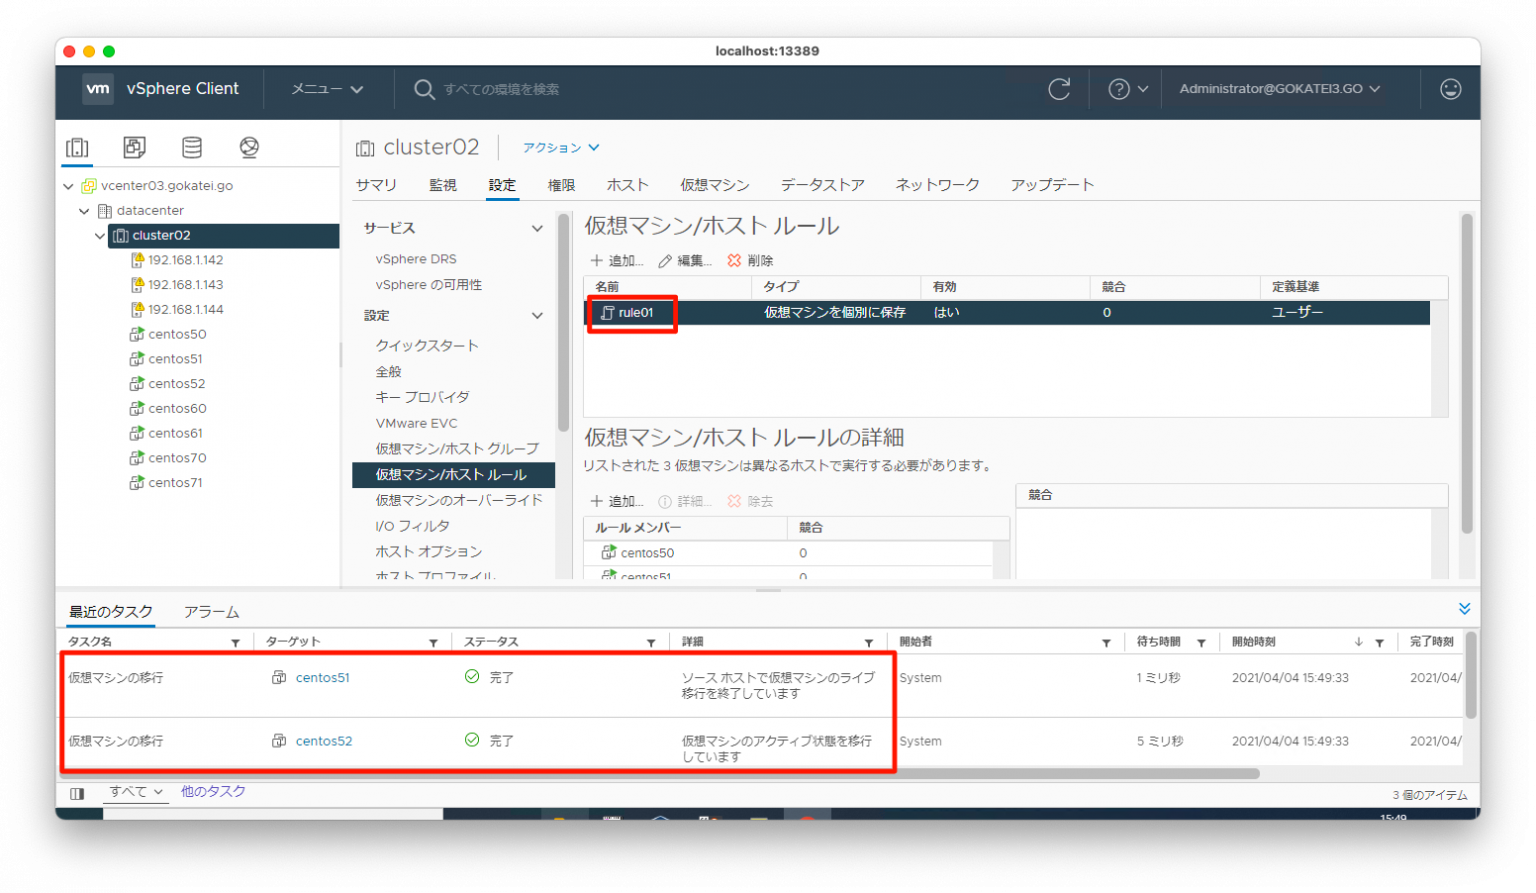Collapse the cluster02 tree node

(x=100, y=235)
